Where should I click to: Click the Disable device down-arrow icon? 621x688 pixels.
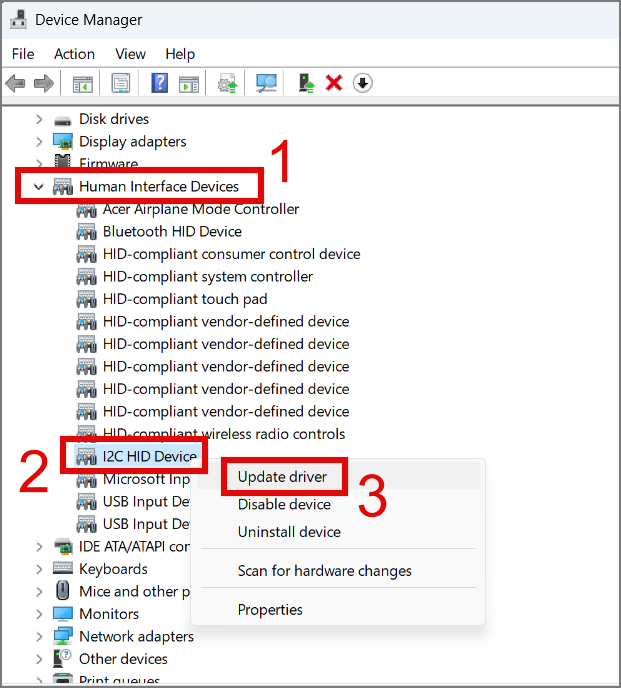point(363,83)
